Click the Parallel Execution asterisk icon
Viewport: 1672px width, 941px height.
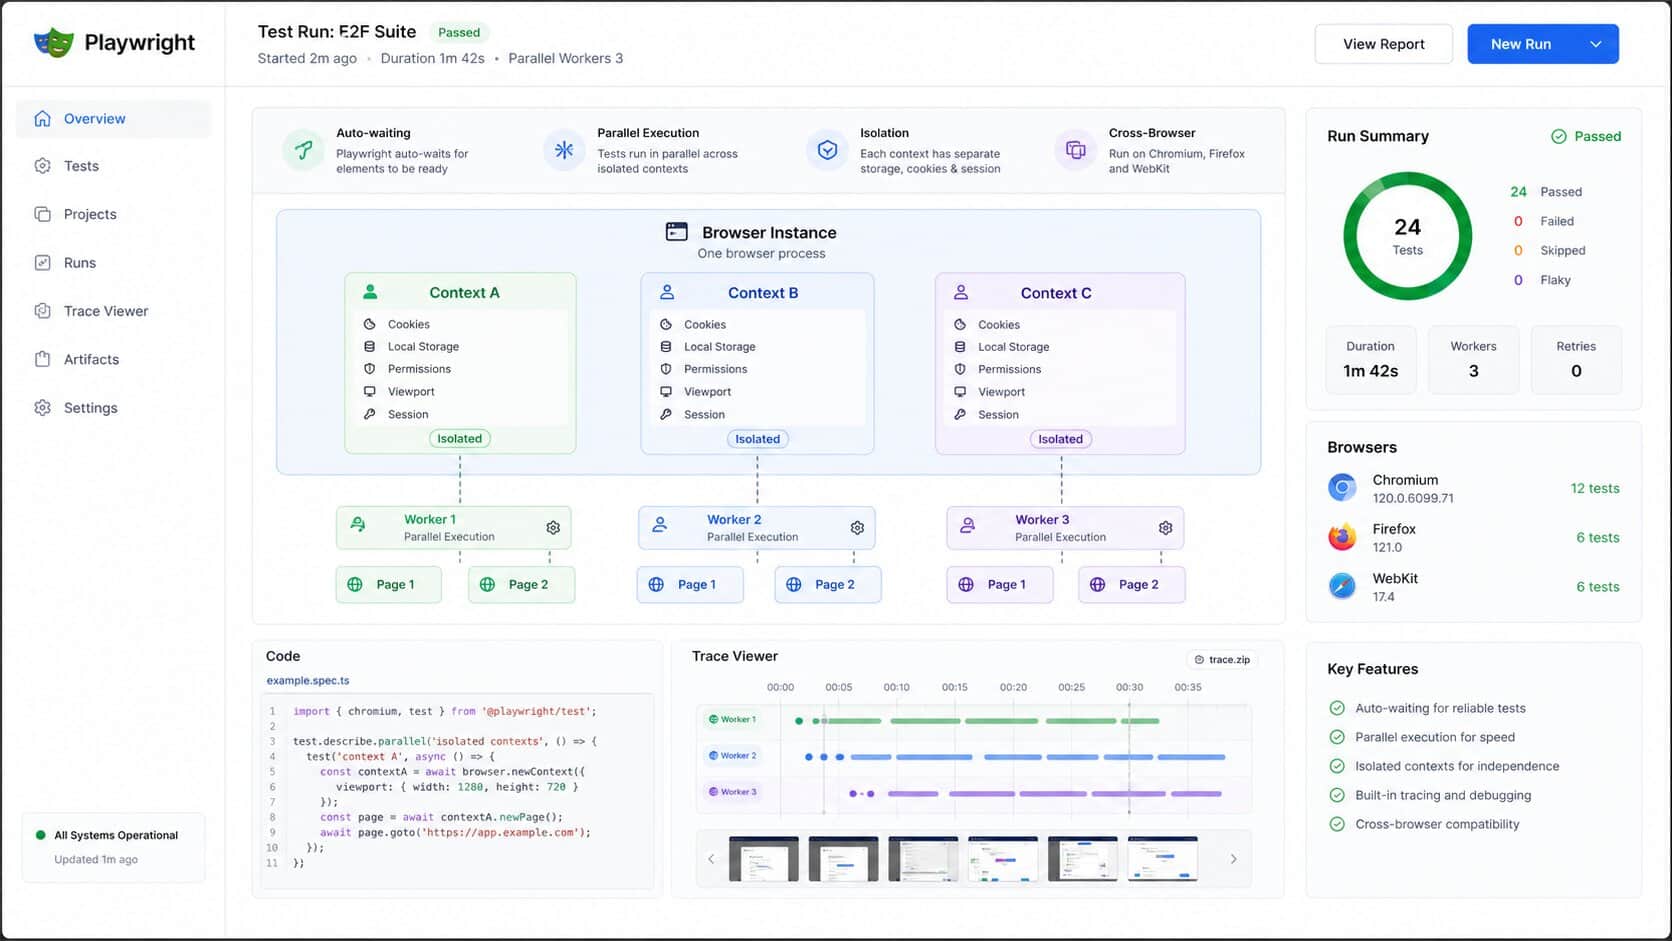564,150
